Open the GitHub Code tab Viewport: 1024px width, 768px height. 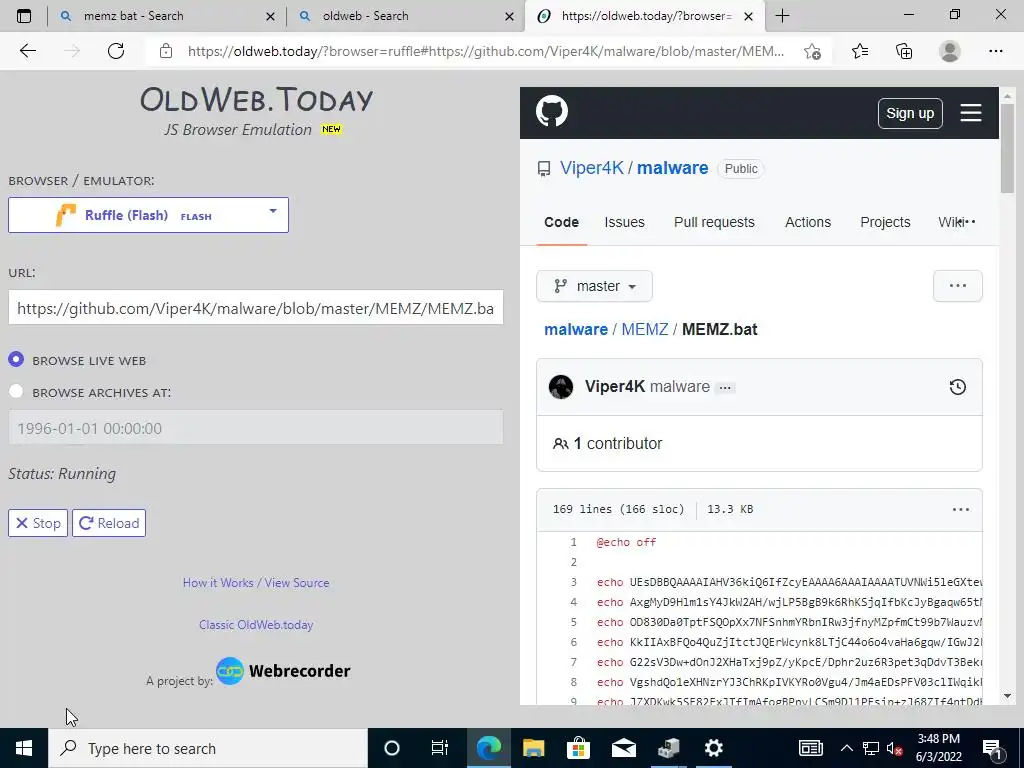561,222
